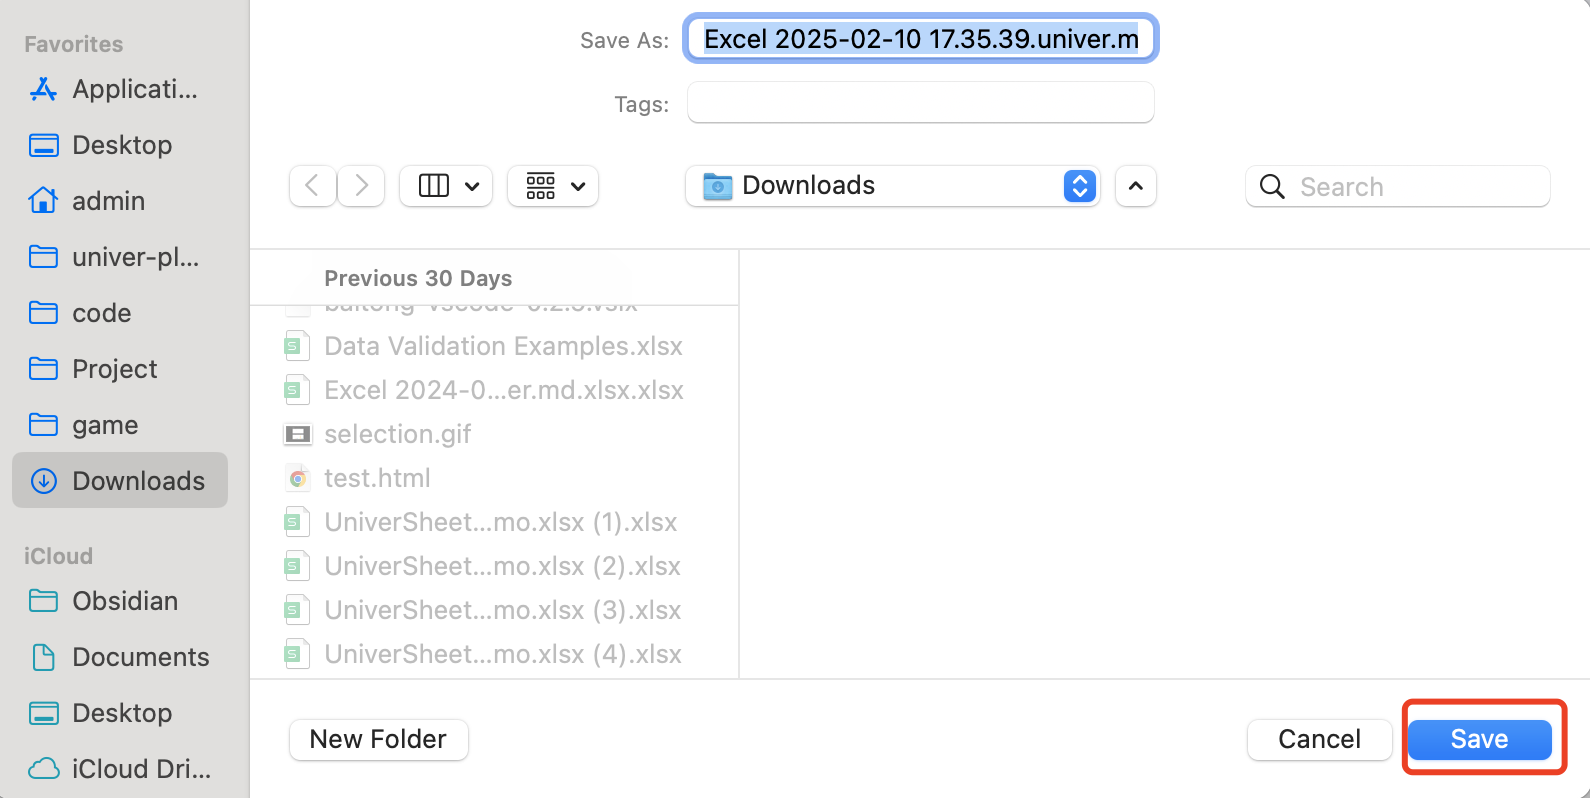
Task: Click the Save As filename field
Action: click(920, 39)
